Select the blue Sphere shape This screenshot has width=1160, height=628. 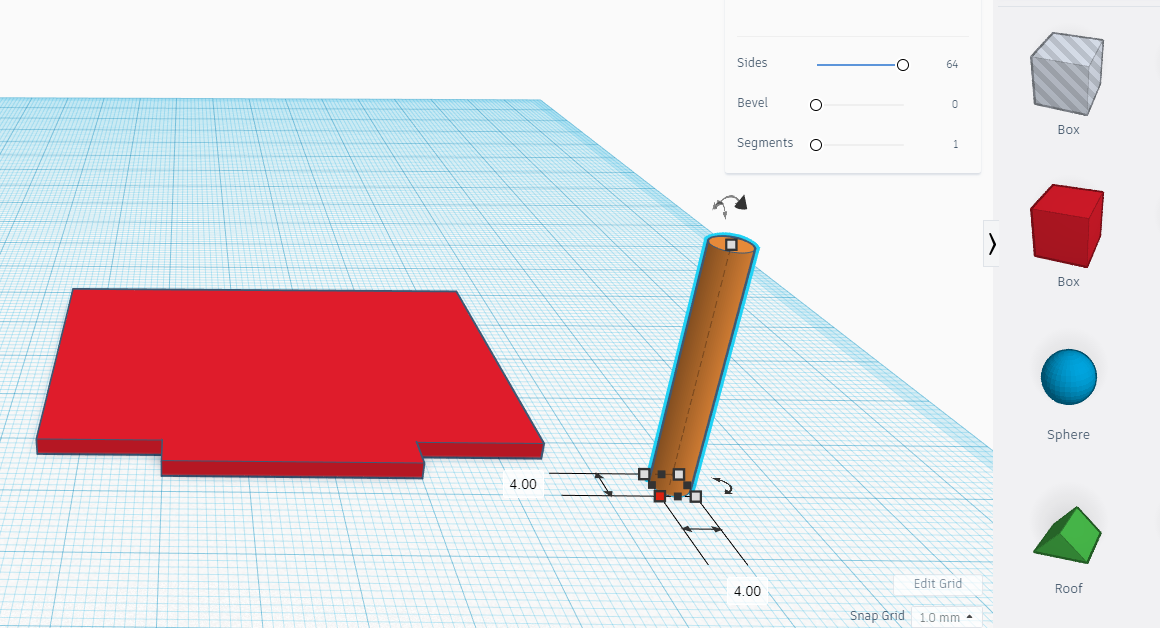1066,376
